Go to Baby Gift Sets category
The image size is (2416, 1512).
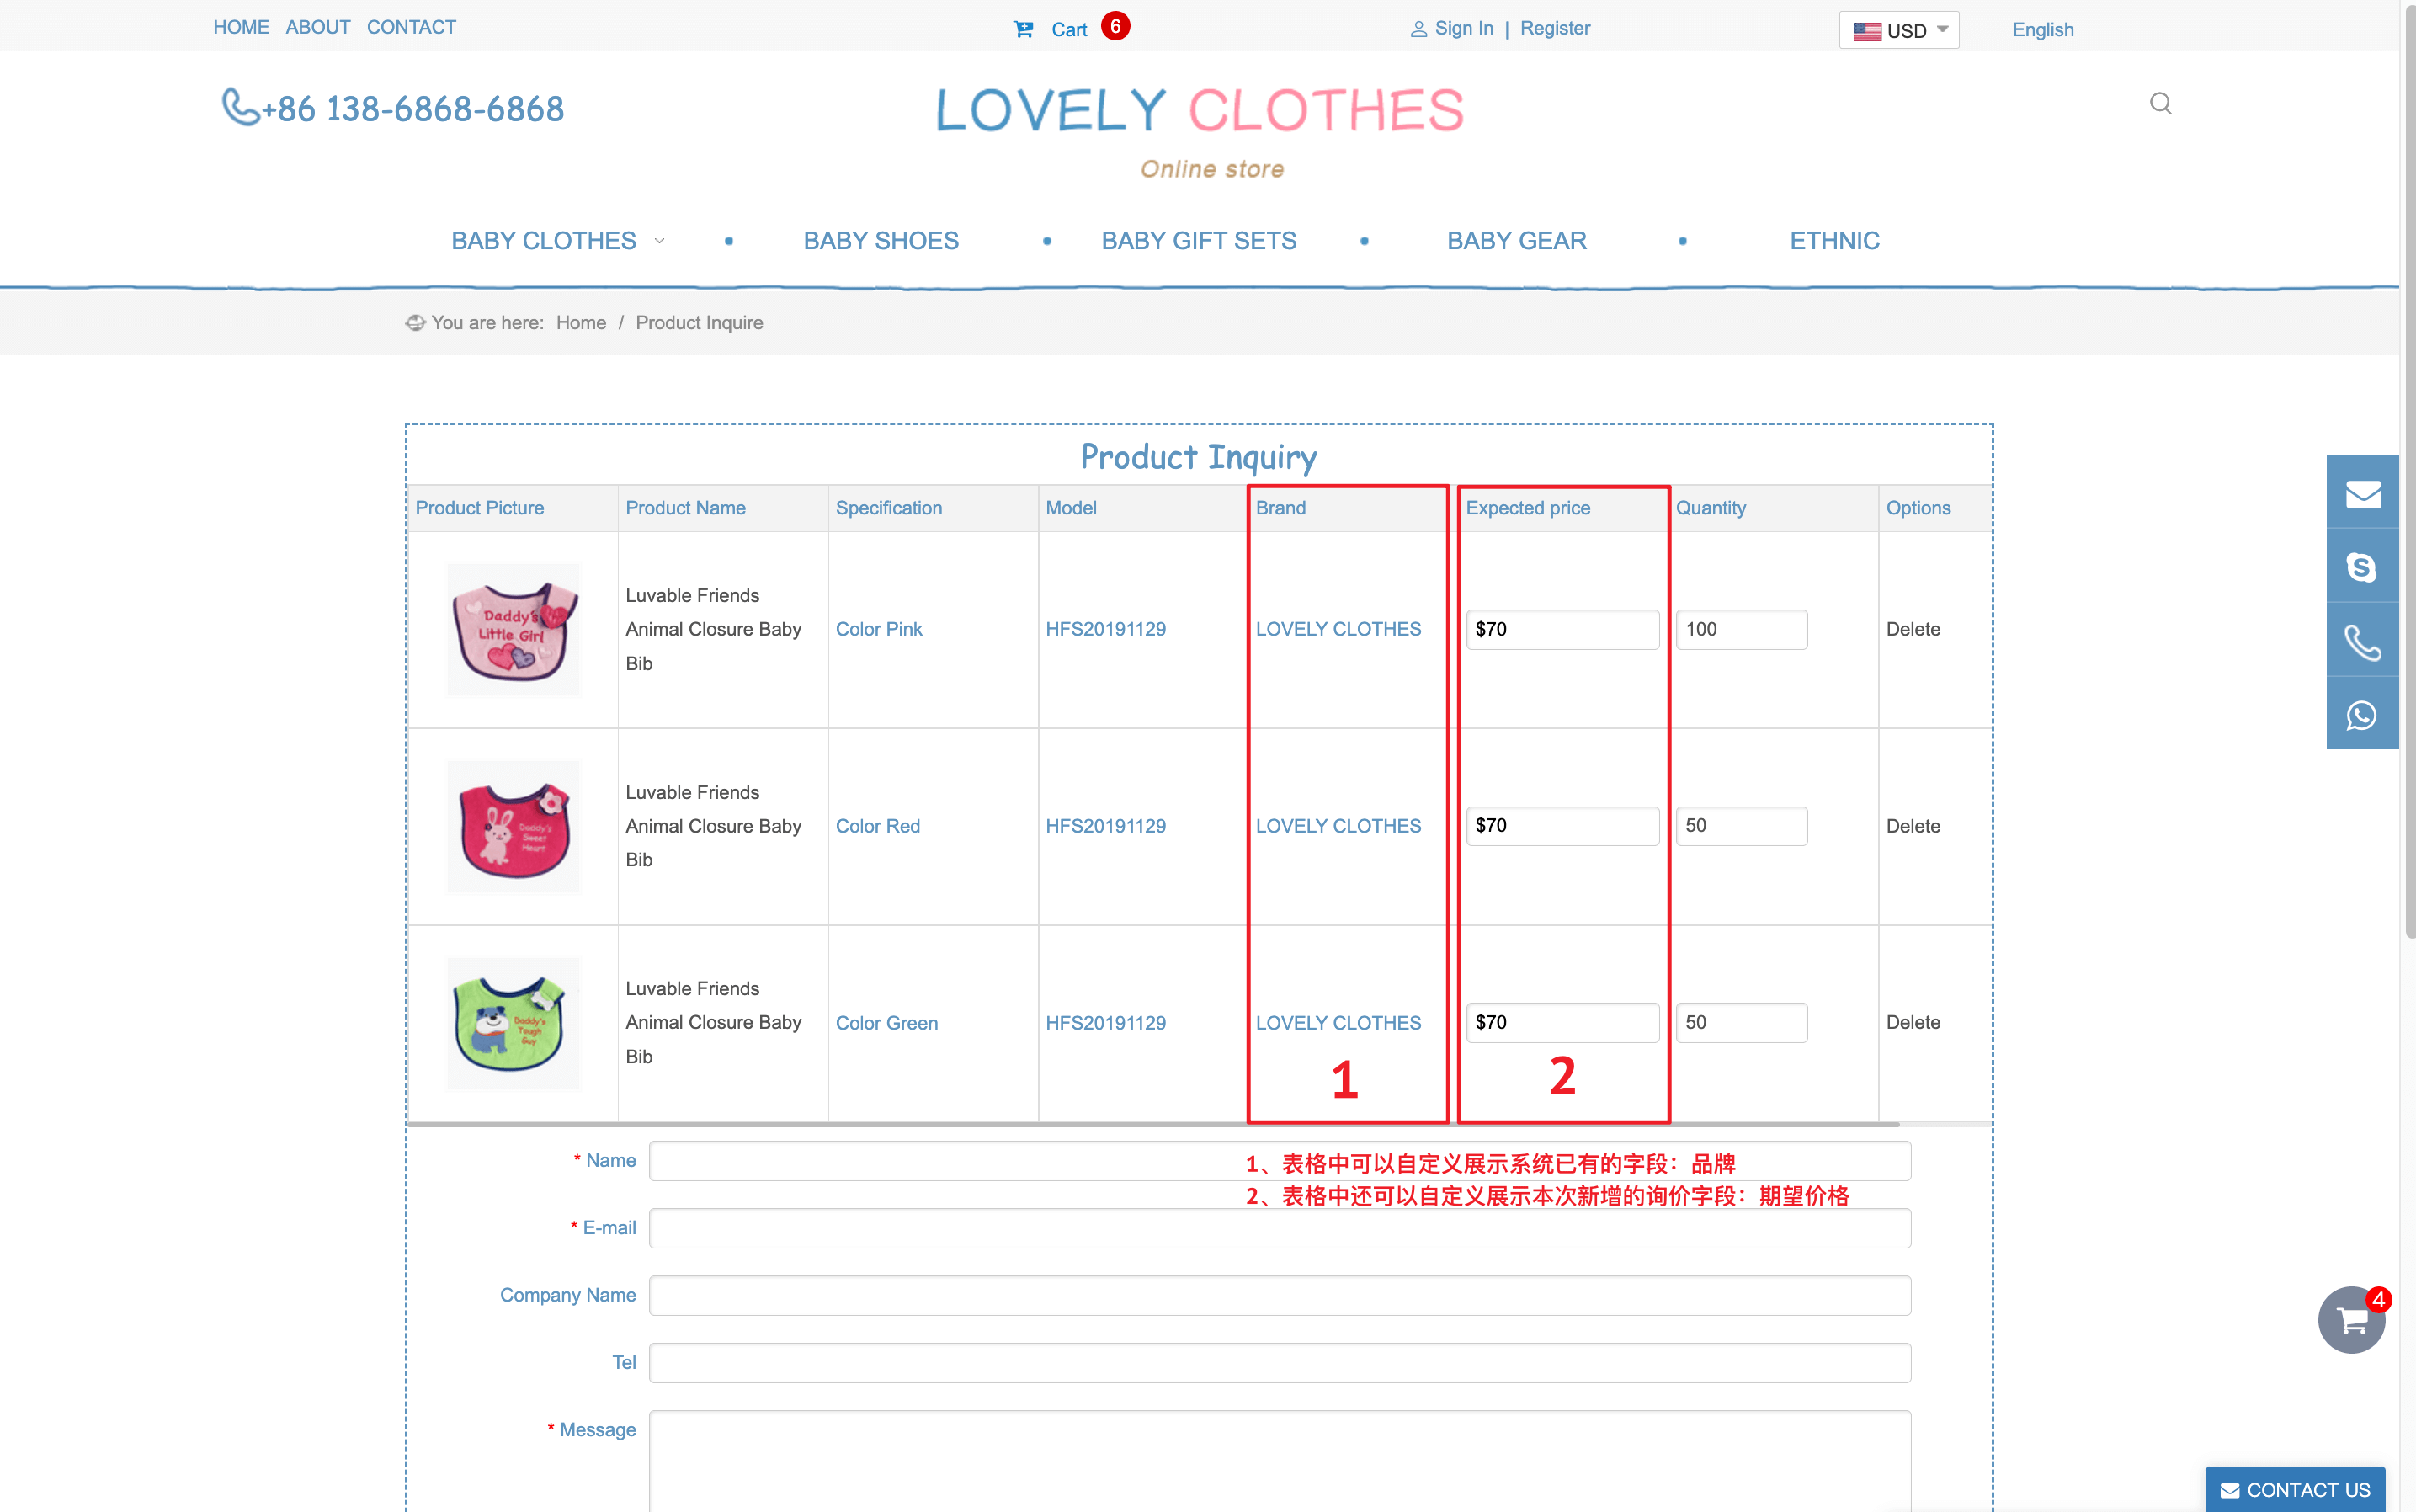1198,241
